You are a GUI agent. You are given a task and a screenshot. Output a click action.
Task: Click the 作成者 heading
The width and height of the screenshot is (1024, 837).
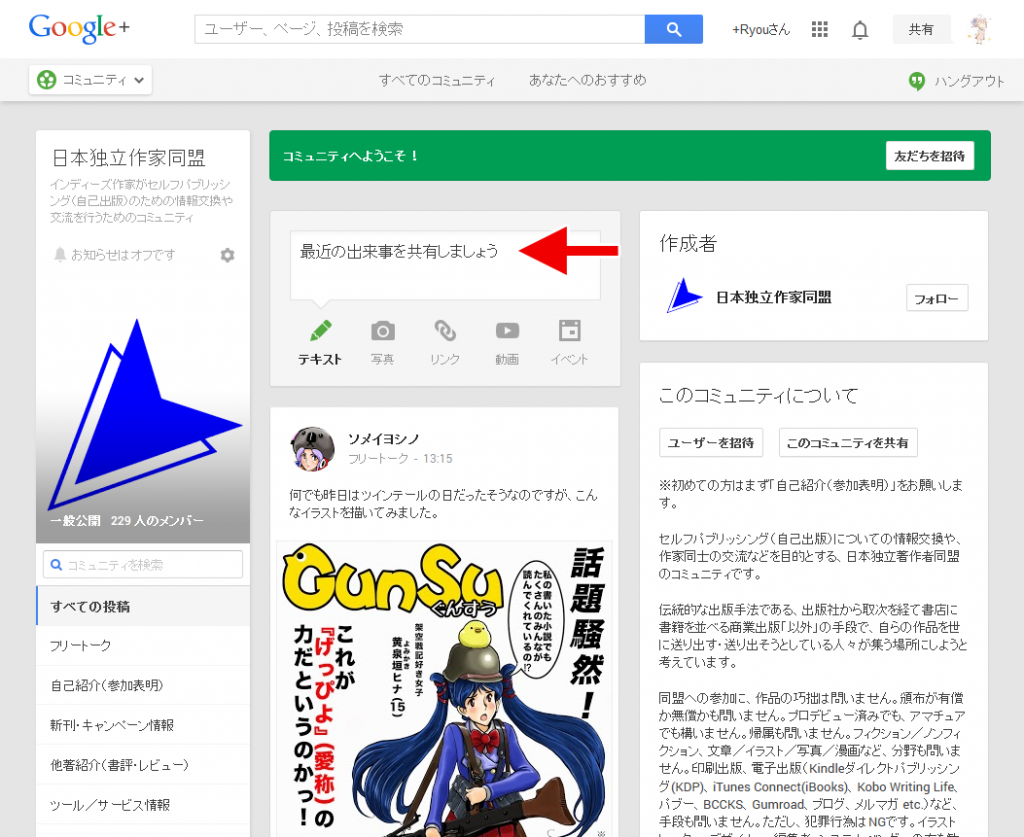pyautogui.click(x=688, y=243)
